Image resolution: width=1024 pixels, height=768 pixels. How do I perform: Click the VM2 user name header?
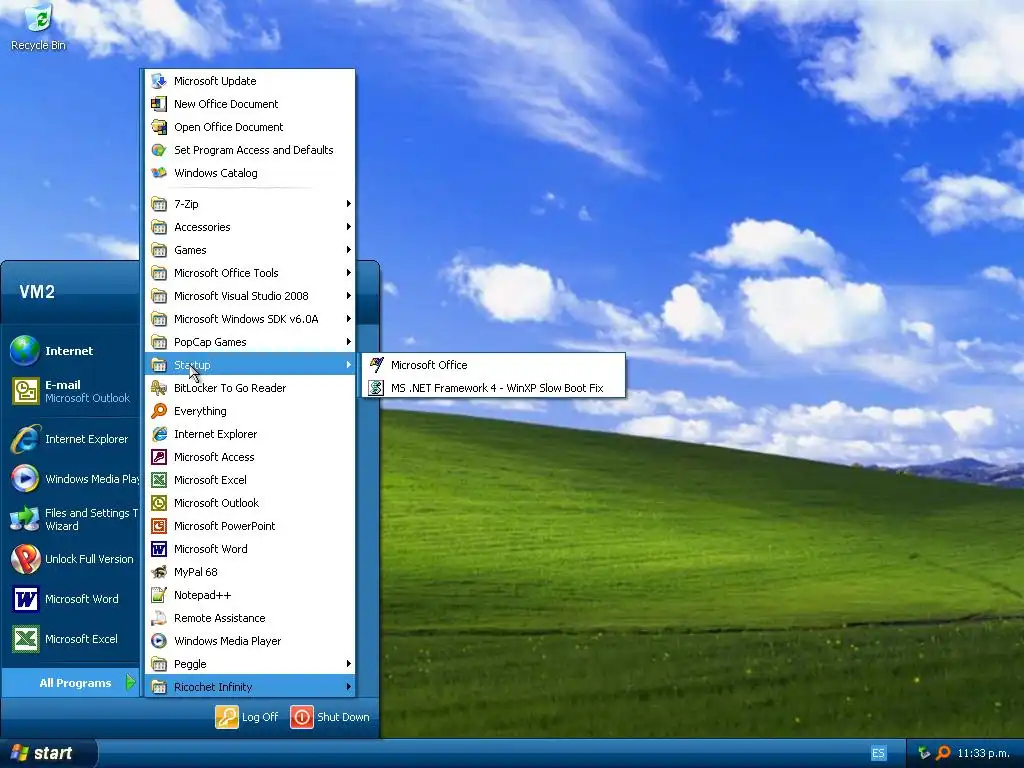(37, 292)
